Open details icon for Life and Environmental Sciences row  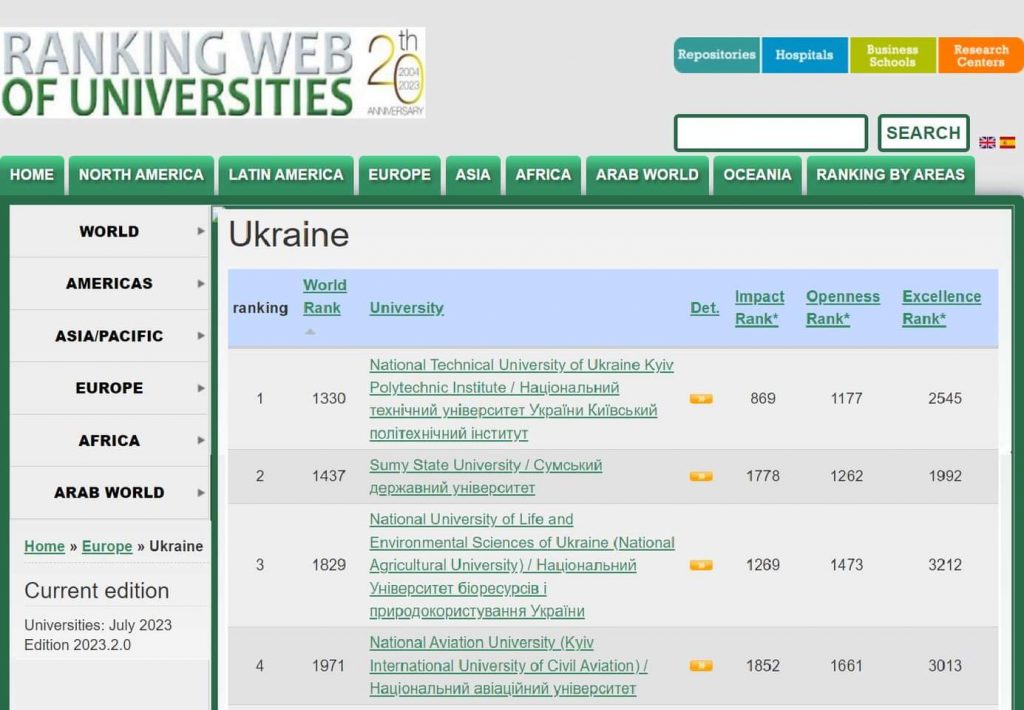click(701, 565)
